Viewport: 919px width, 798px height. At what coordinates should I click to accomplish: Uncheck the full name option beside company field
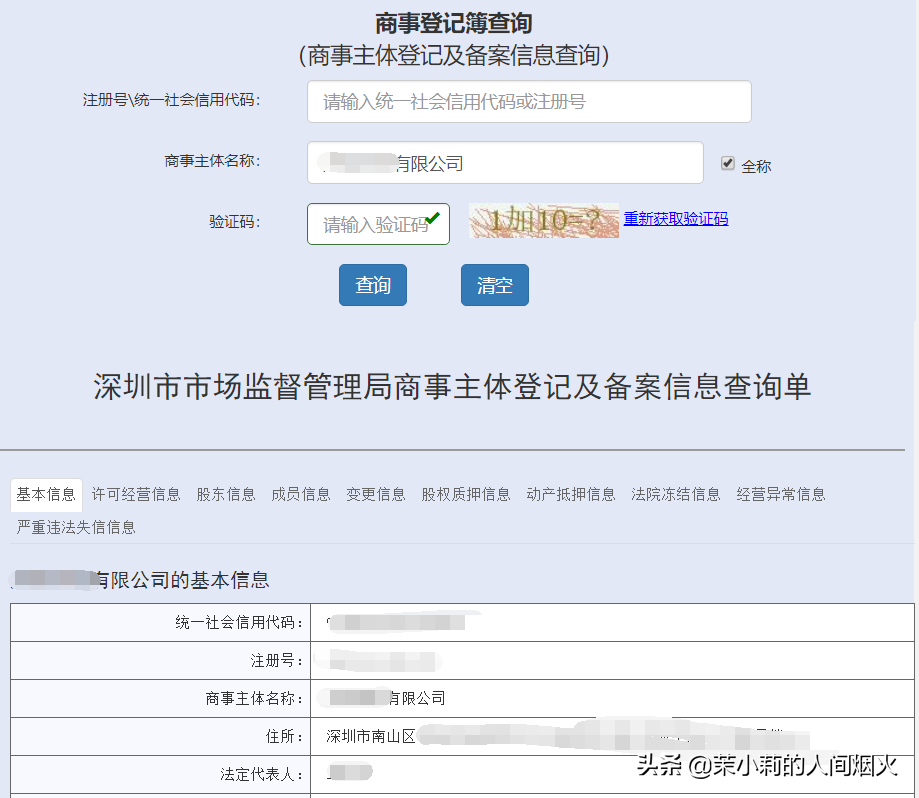coord(728,162)
